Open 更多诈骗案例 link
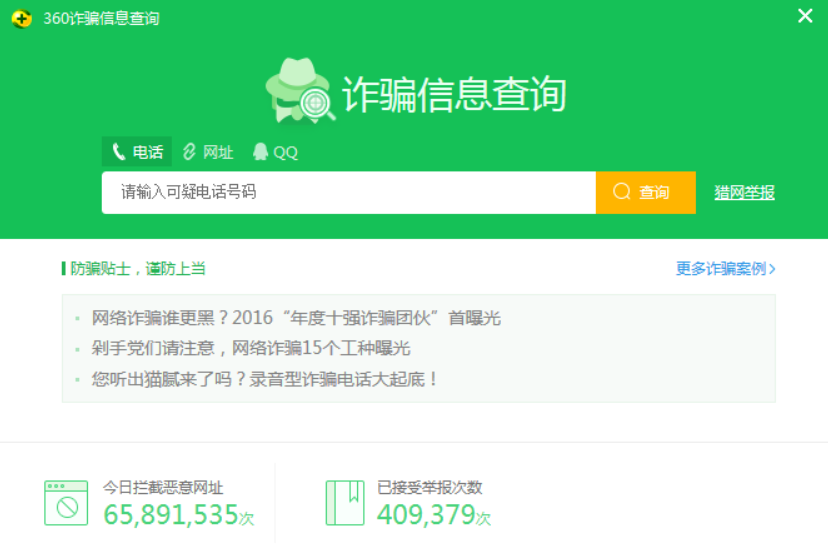Image resolution: width=828 pixels, height=556 pixels. [726, 269]
